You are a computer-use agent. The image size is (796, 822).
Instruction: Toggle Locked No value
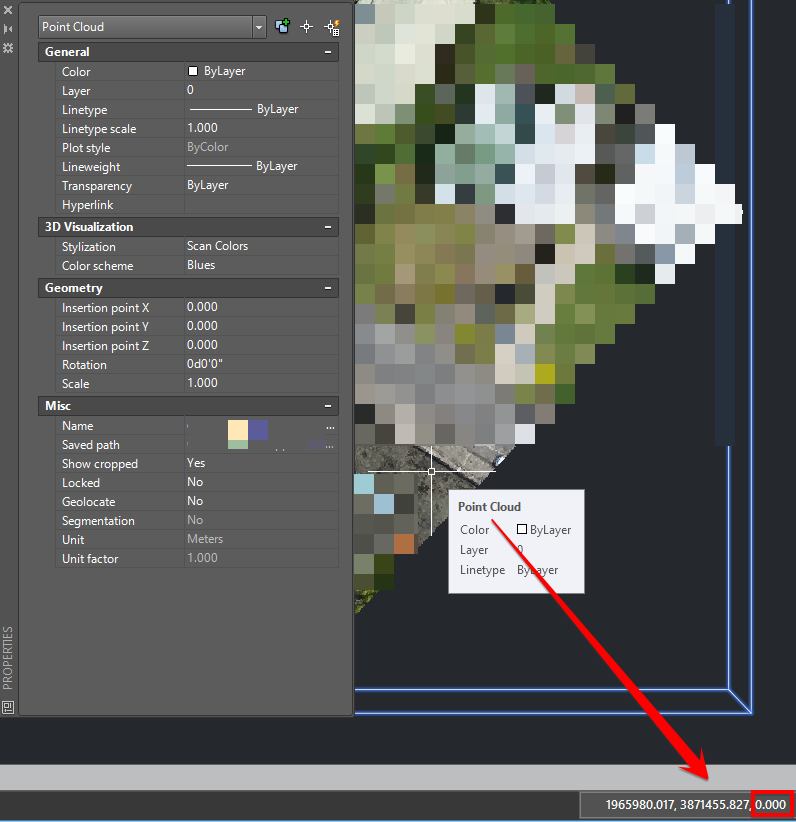point(261,482)
